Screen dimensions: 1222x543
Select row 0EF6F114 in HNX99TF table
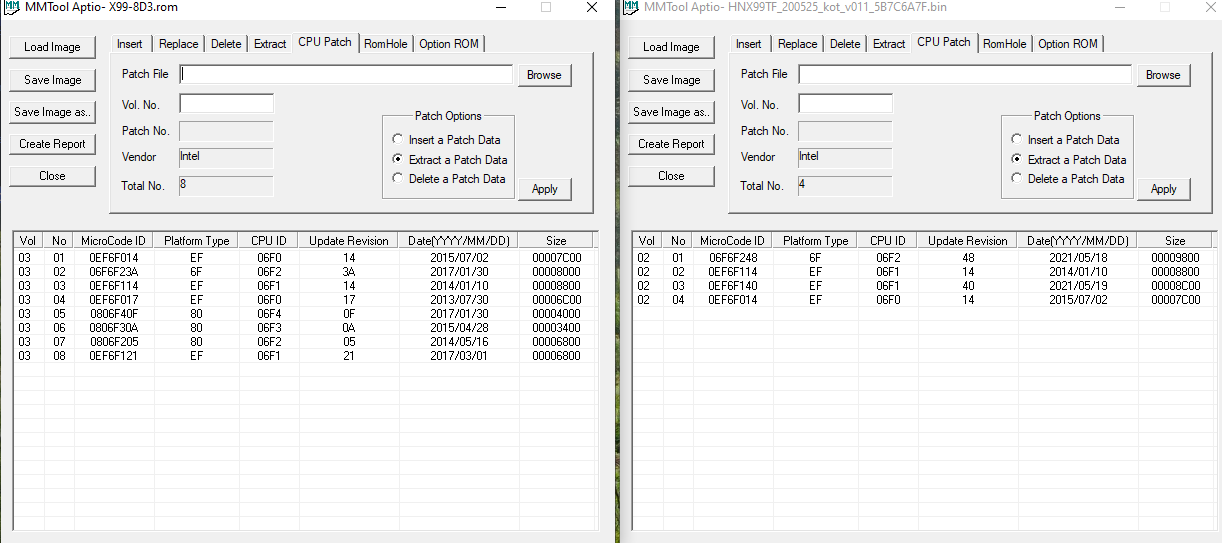tap(924, 272)
